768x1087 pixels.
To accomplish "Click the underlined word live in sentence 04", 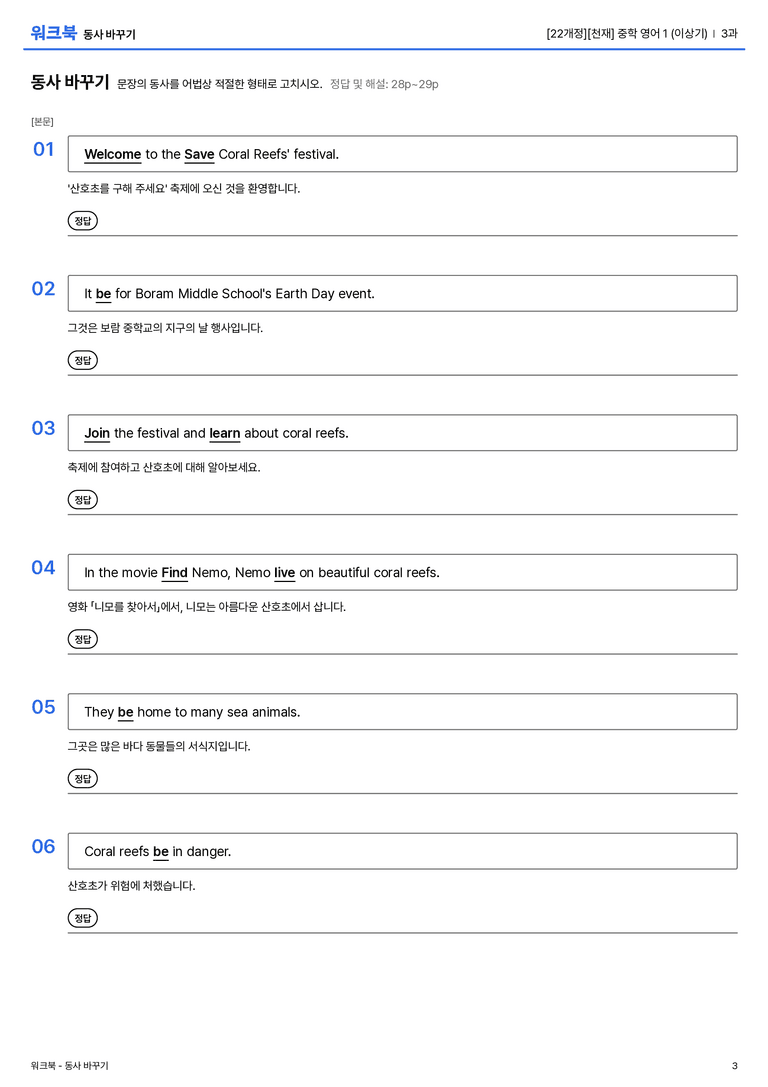I will pos(284,573).
